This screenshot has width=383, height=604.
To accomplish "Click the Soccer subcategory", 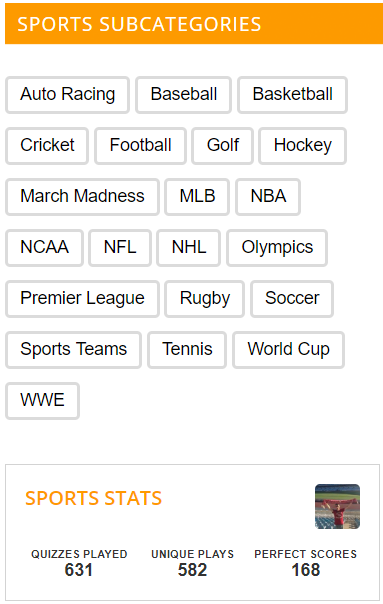I will click(292, 299).
